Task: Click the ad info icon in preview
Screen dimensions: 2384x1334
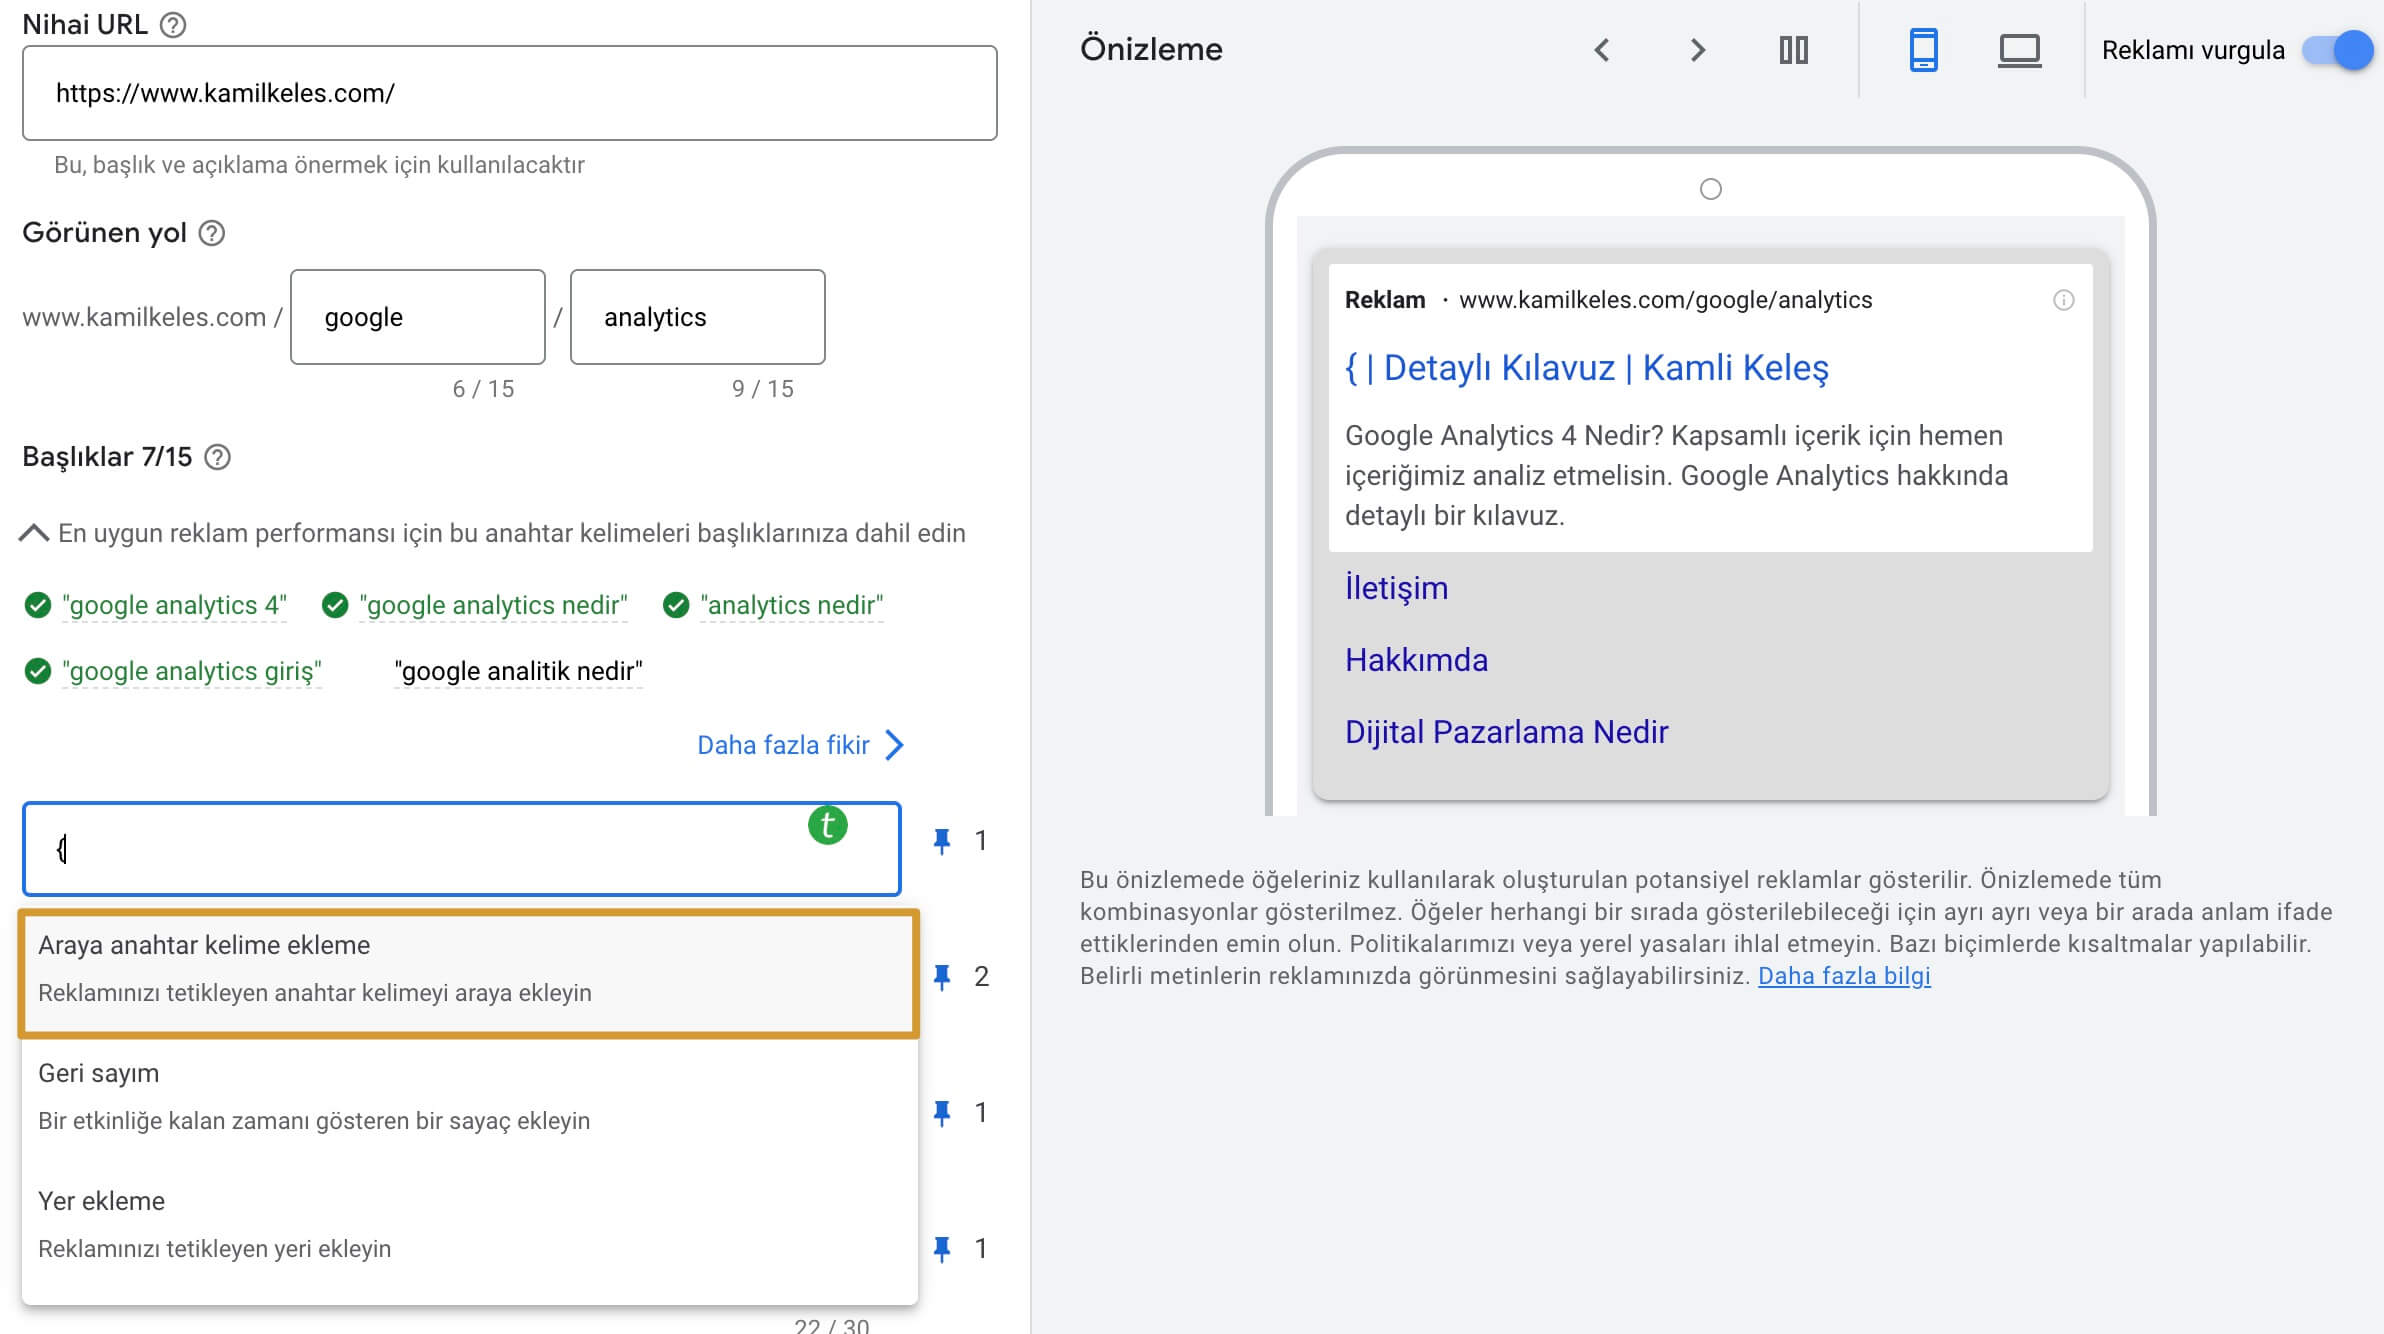Action: click(2063, 300)
